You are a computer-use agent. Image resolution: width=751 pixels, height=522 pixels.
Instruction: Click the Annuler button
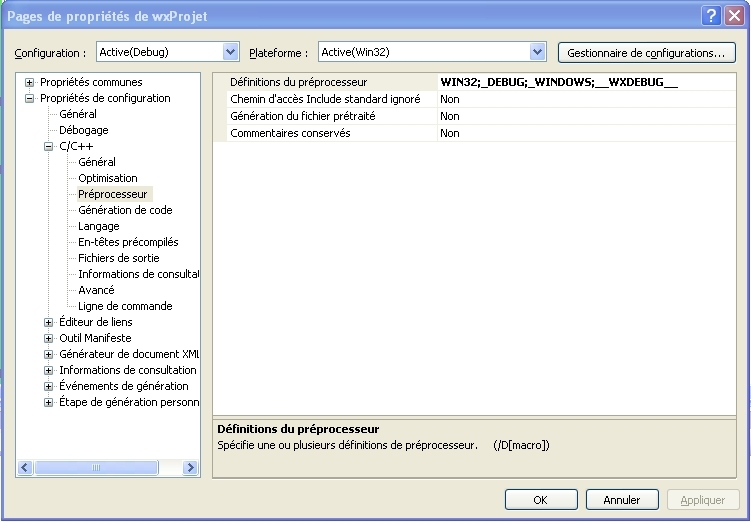coord(621,500)
